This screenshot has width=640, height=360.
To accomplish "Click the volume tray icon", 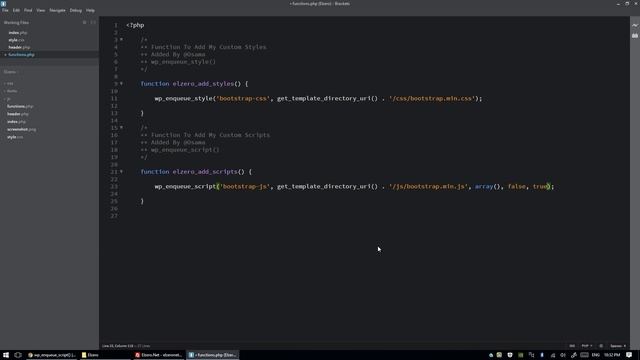I will (x=563, y=355).
